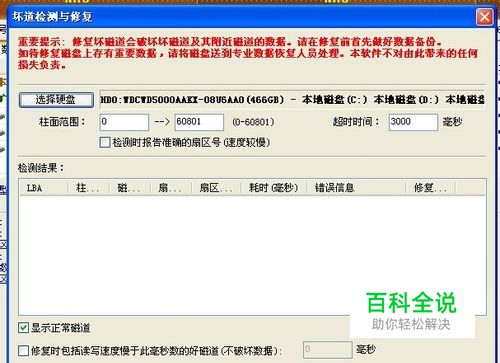Viewport: 500px width, 363px height.
Task: Click the 磁... column header
Action: coord(130,188)
